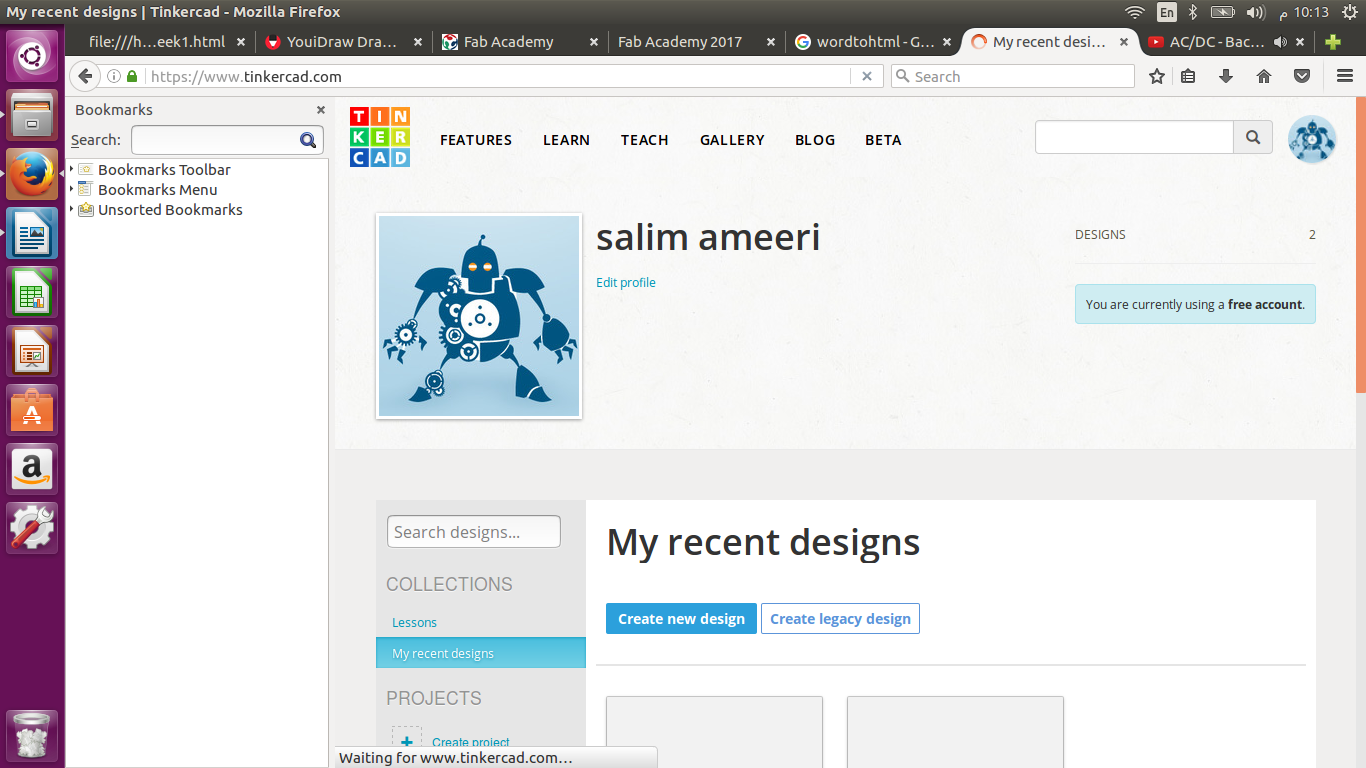Expand the Unsorted Bookmarks folder
This screenshot has height=768, width=1366.
point(72,210)
